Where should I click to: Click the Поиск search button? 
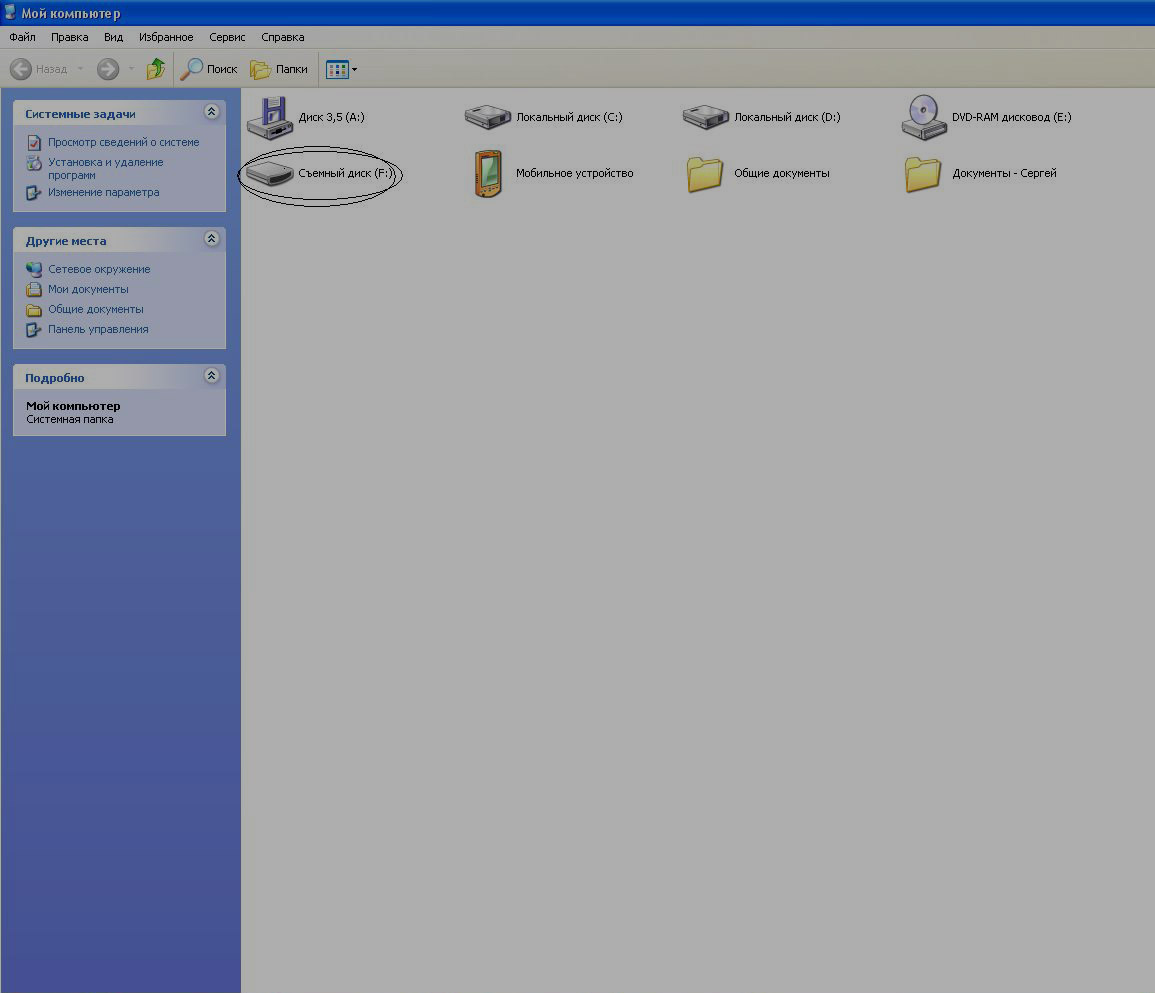pos(209,69)
